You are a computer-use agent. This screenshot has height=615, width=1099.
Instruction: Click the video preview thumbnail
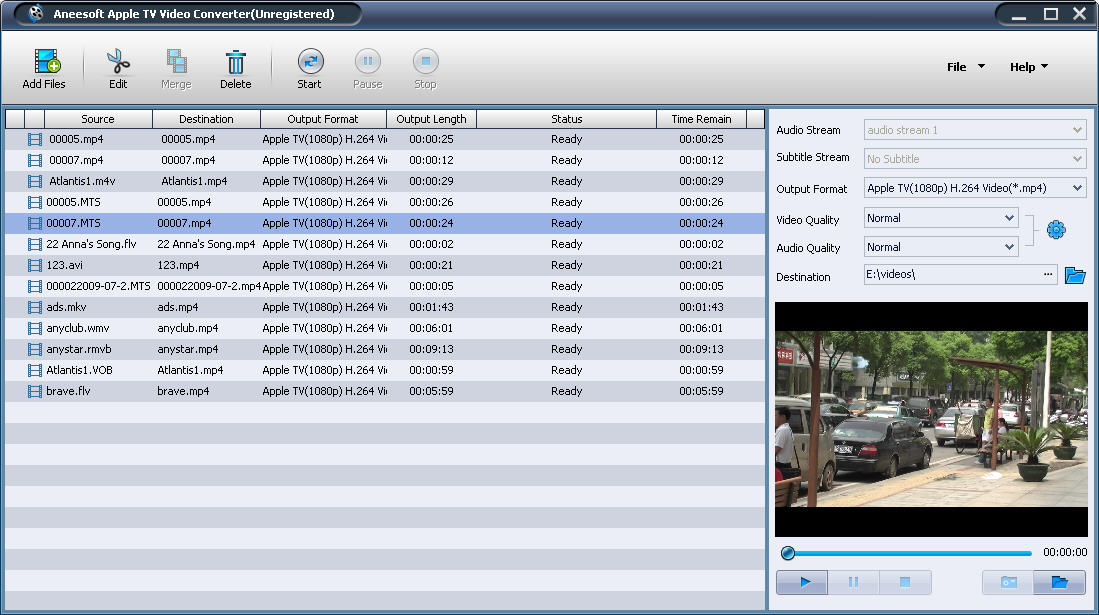point(931,419)
